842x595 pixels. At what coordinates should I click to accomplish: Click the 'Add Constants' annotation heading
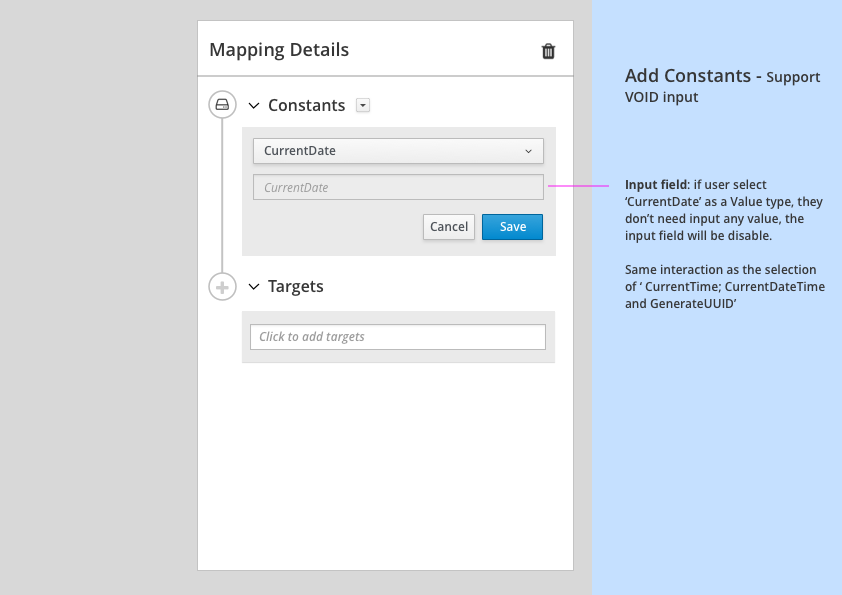point(686,75)
